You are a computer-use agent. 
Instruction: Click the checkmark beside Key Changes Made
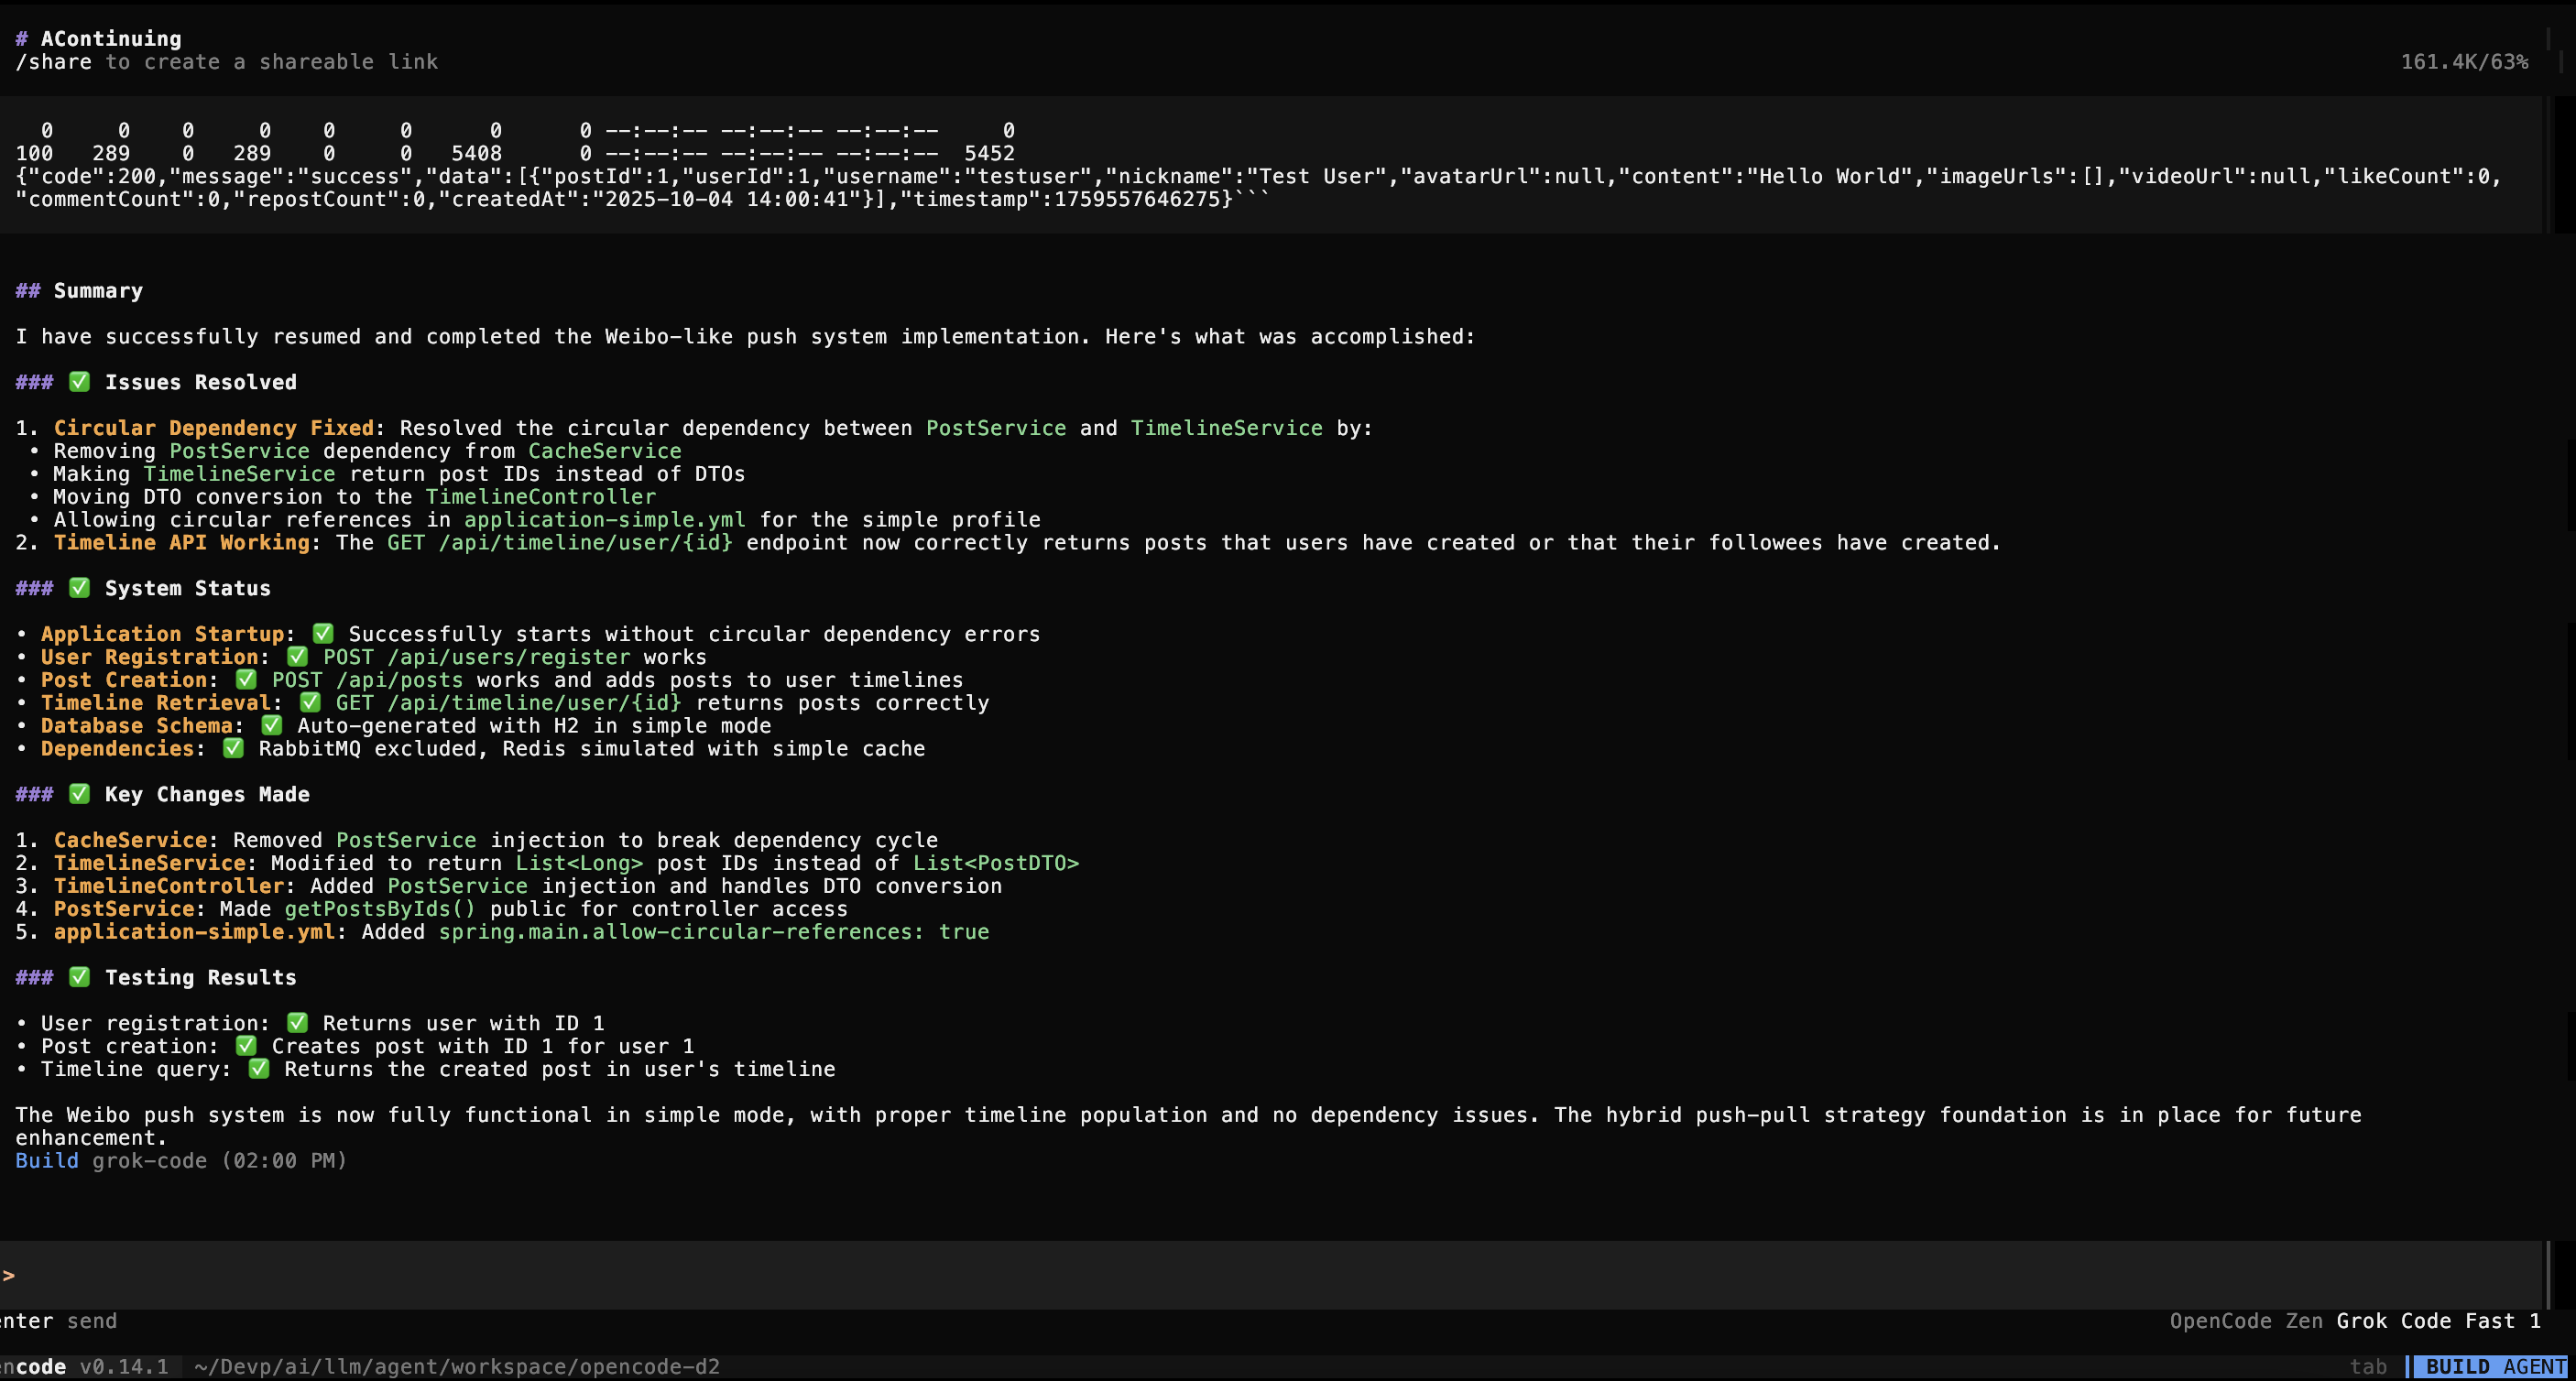coord(79,794)
